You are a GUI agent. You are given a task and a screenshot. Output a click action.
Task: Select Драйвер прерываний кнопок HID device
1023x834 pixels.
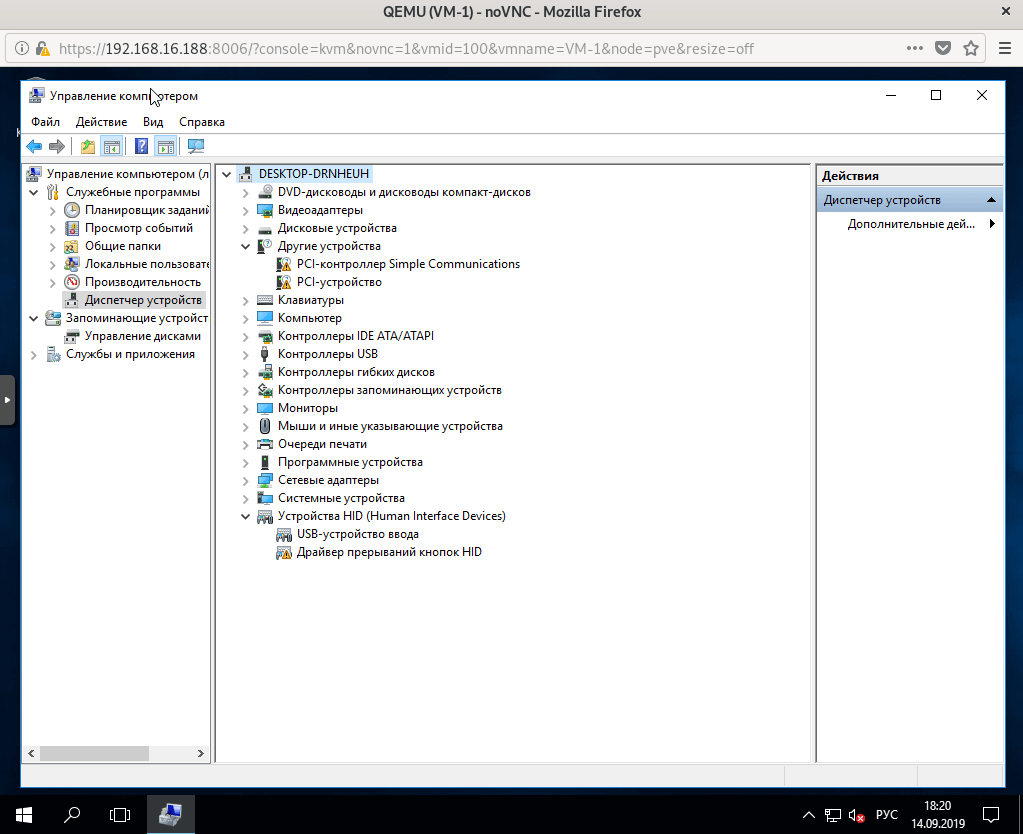(x=389, y=552)
